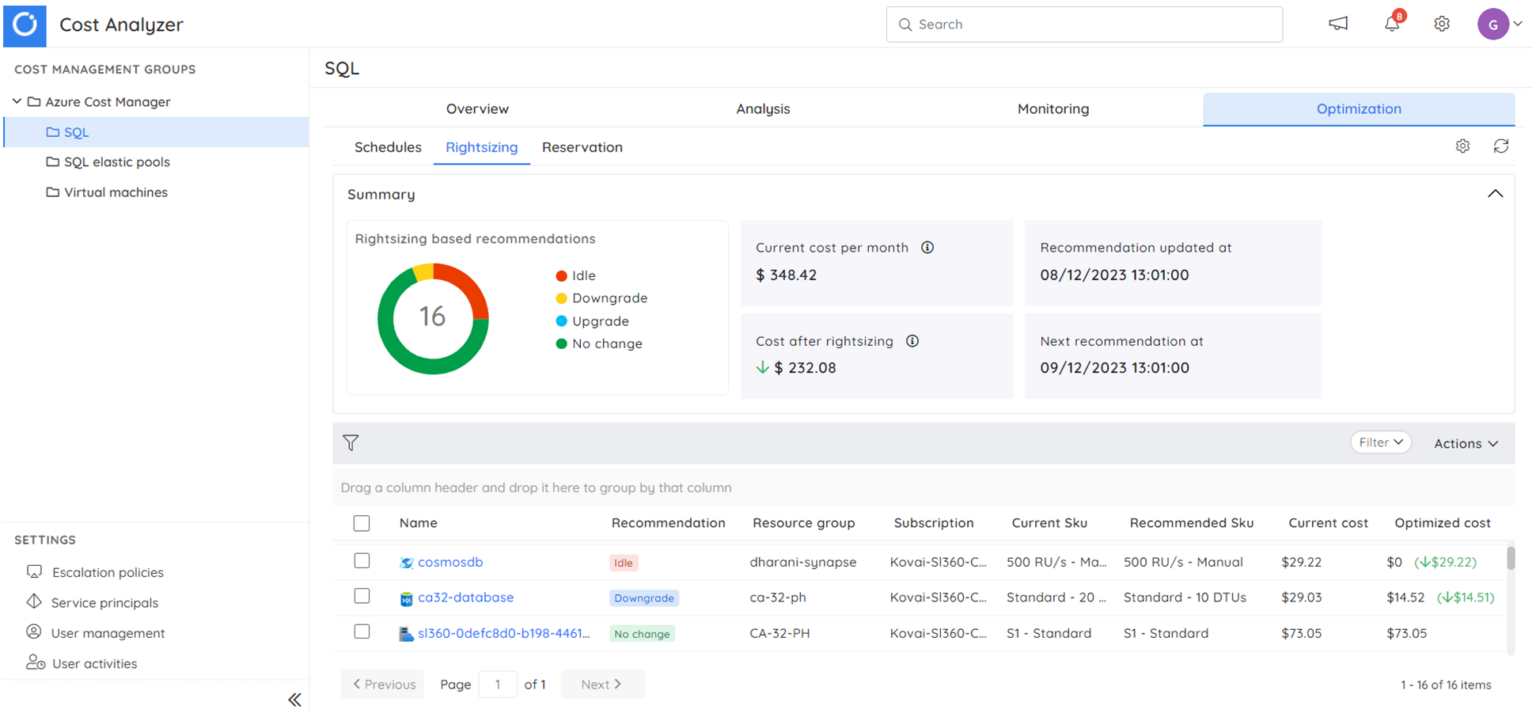Click the filter funnel icon in table toolbar

pyautogui.click(x=350, y=441)
